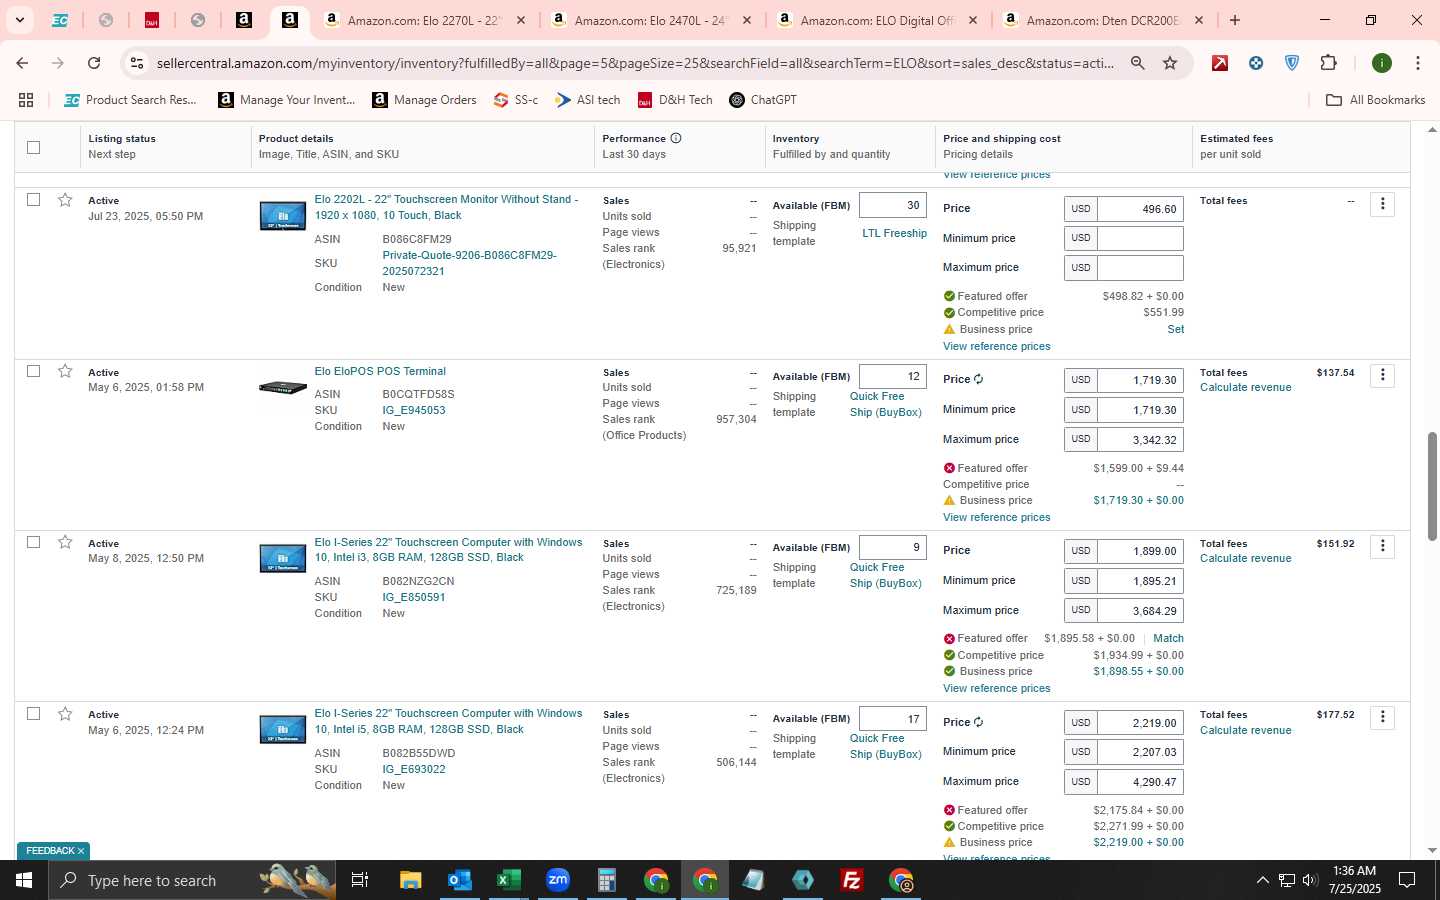The image size is (1440, 900).
Task: Open the Adobe Acrobat extension icon
Action: (x=1220, y=63)
